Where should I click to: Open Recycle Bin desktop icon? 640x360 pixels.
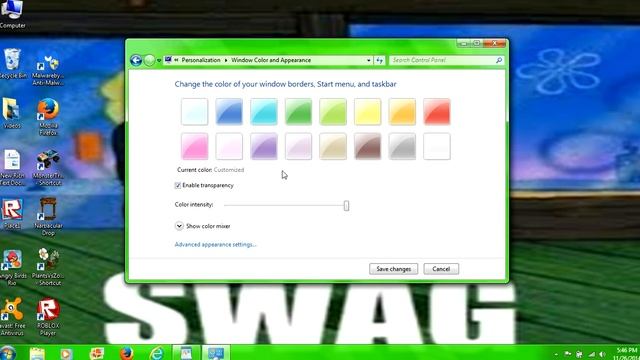pos(13,63)
